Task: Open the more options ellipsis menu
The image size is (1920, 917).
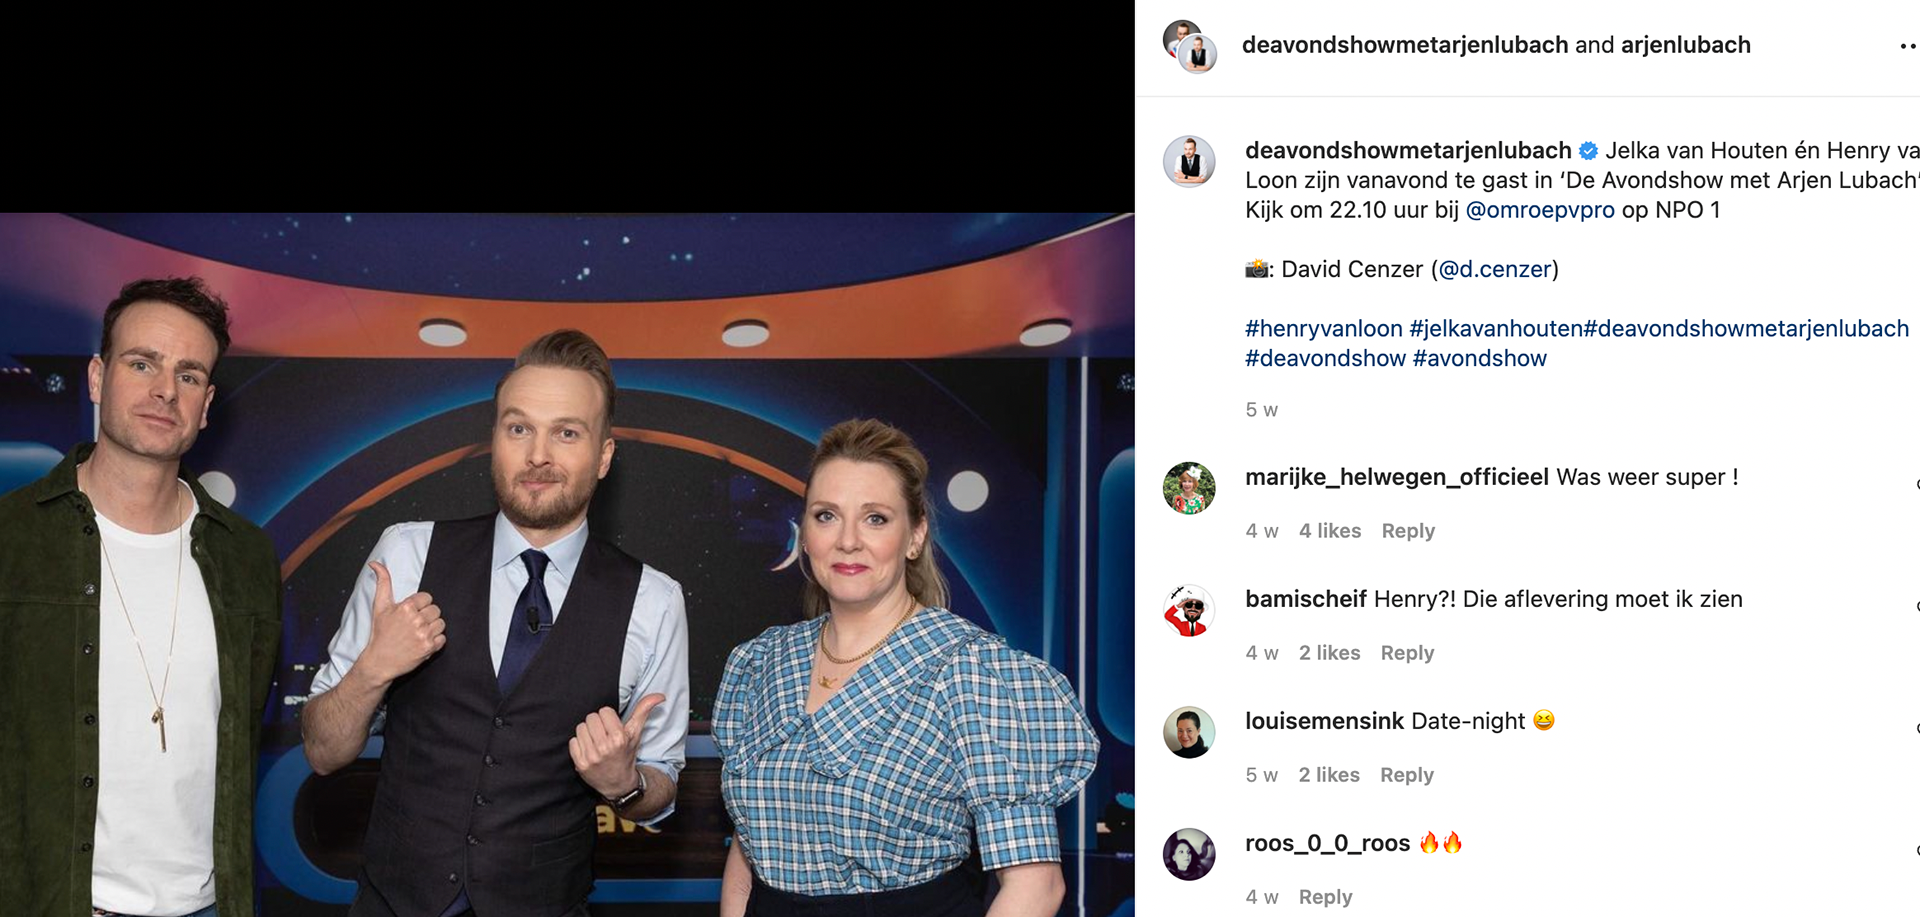Action: pyautogui.click(x=1908, y=46)
